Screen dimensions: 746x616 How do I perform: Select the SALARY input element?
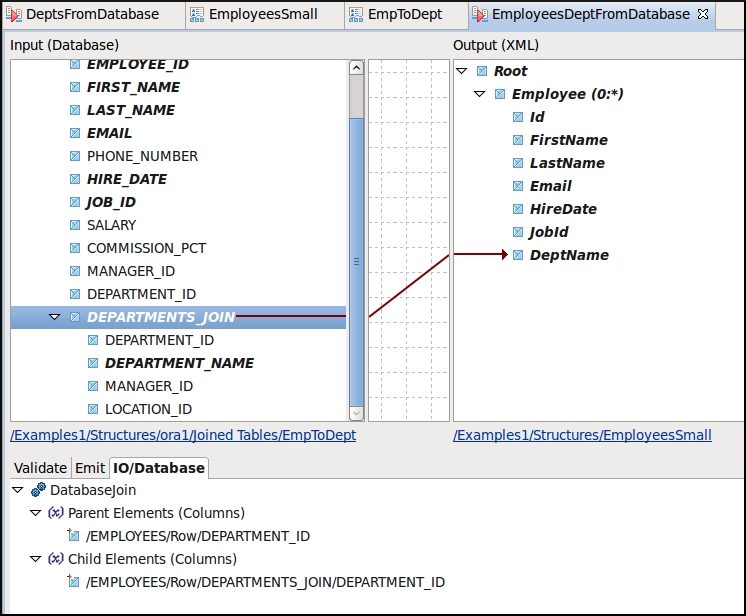click(x=111, y=225)
